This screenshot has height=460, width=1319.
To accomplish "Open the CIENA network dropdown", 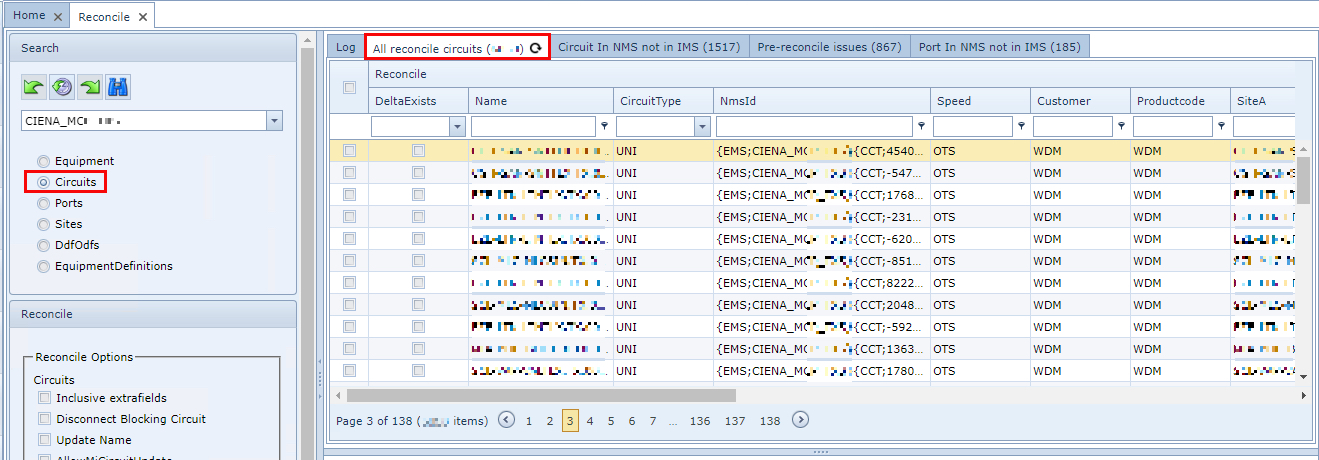I will click(x=274, y=121).
